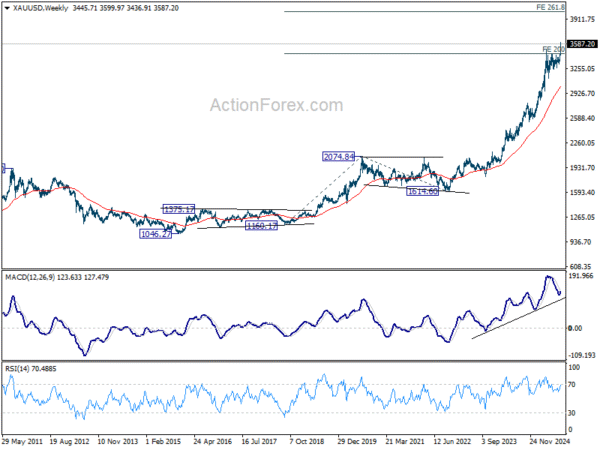
Task: Select the FE 200 fibonacci label
Action: tap(553, 49)
